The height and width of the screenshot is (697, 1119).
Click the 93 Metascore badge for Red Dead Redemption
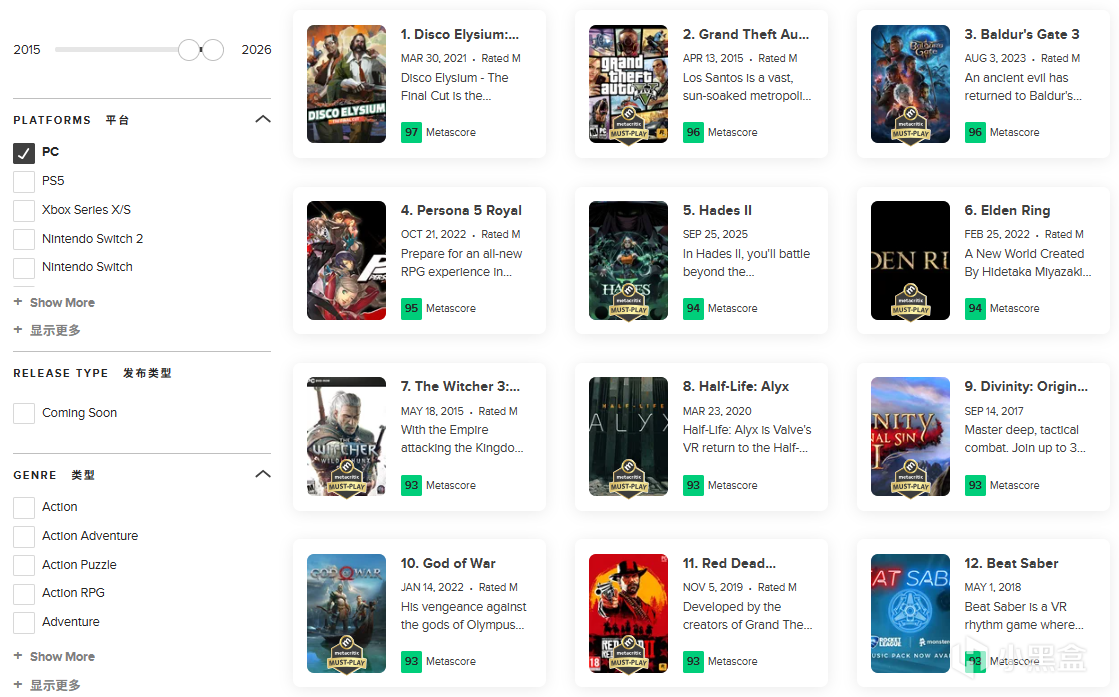pos(693,661)
